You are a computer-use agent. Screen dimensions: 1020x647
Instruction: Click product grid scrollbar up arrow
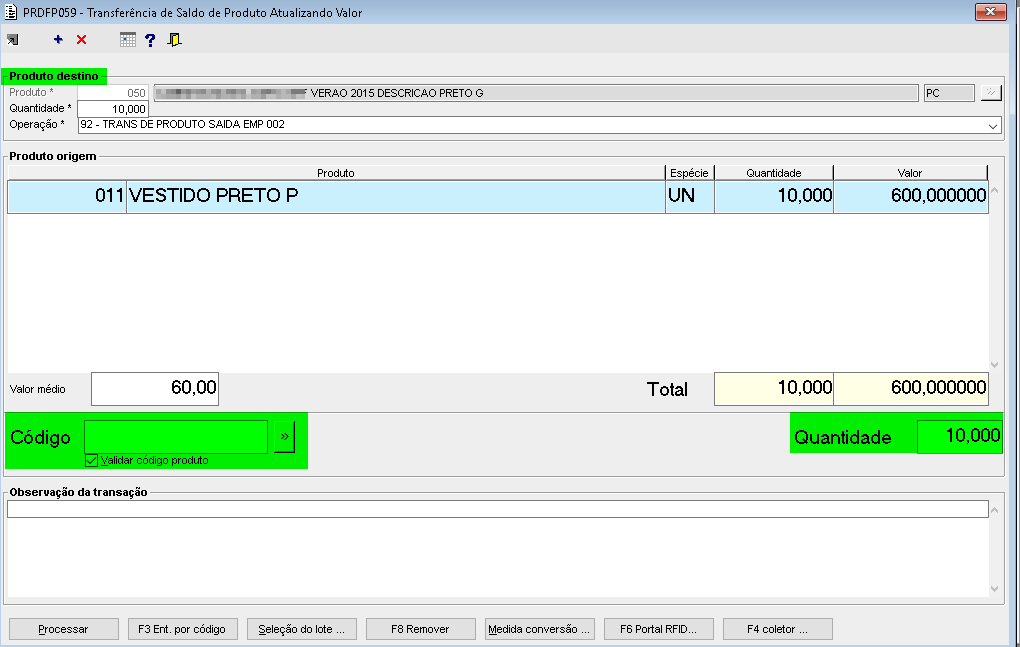pyautogui.click(x=995, y=191)
